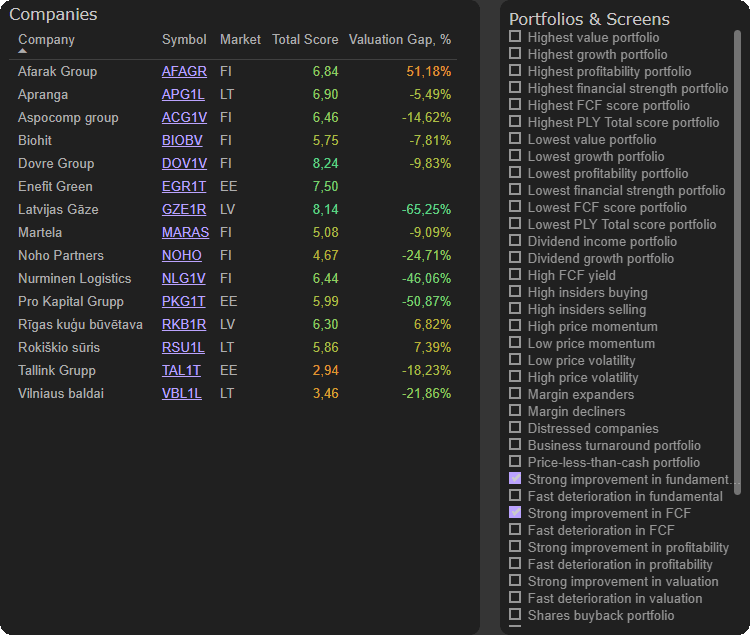Uncheck Strong improvement in fundamental screen
The image size is (750, 635).
[x=515, y=479]
